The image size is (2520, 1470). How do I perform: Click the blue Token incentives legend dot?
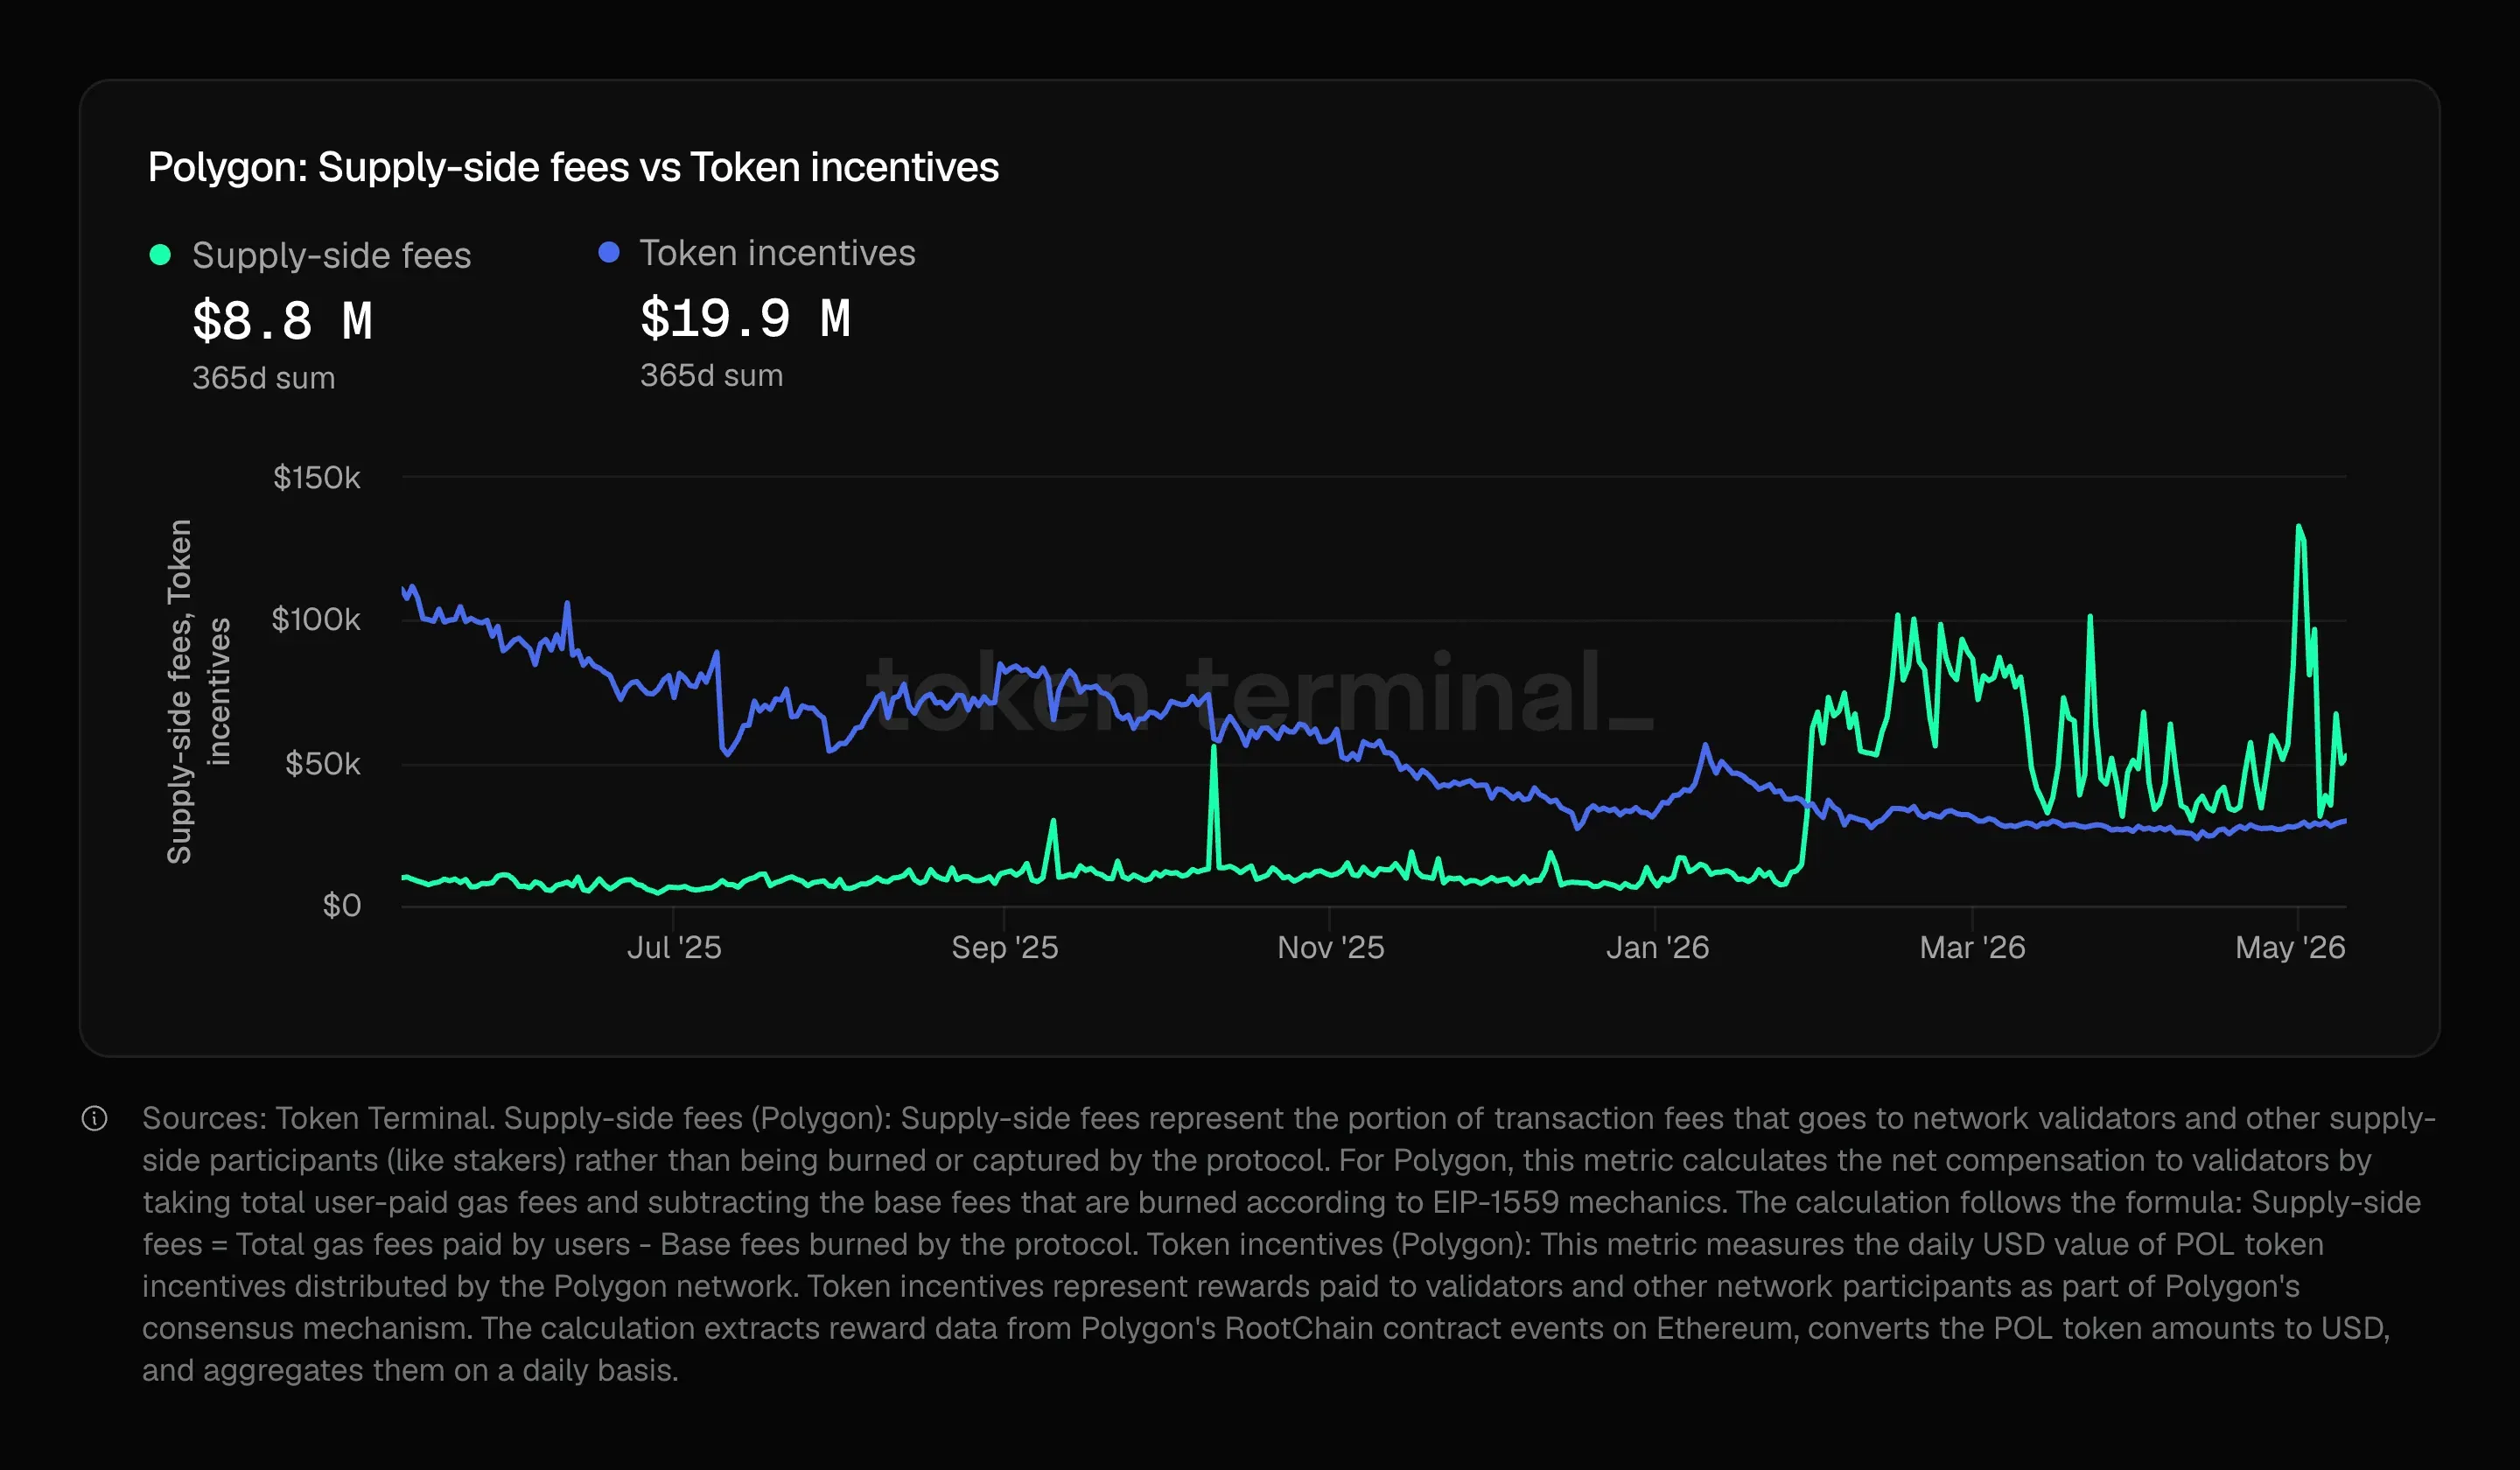[608, 252]
